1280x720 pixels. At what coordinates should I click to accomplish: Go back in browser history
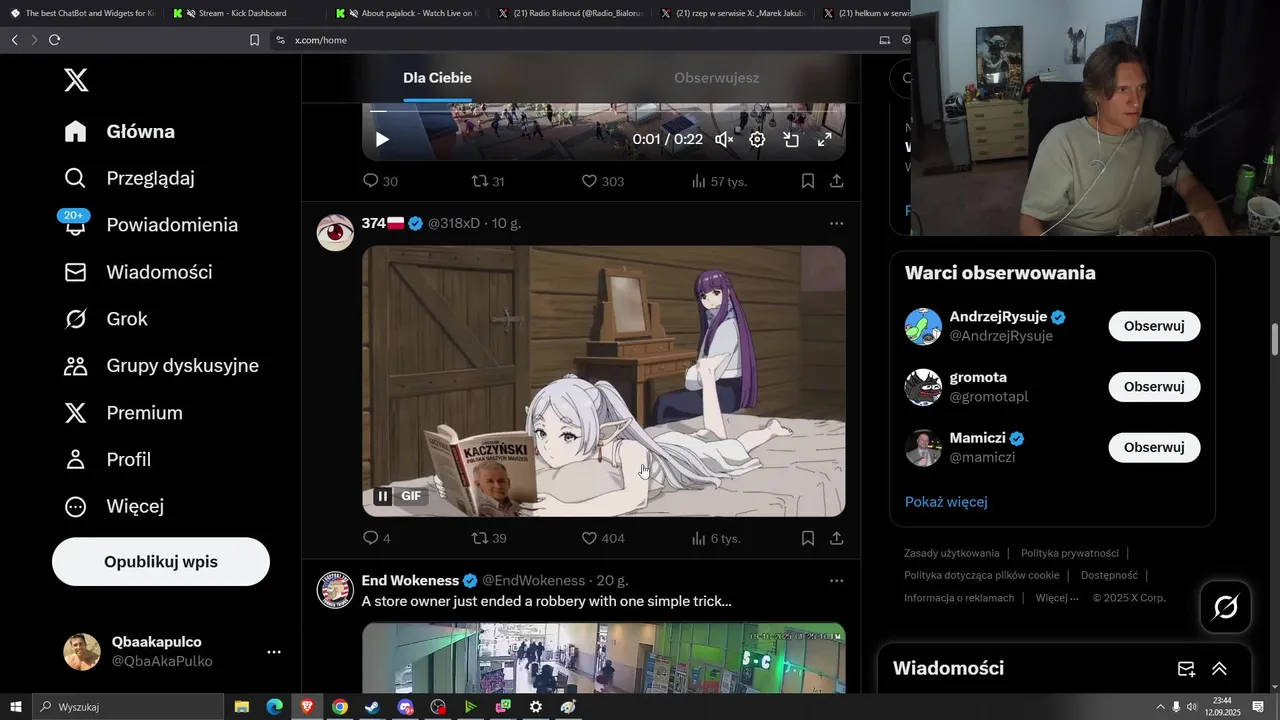pyautogui.click(x=14, y=40)
